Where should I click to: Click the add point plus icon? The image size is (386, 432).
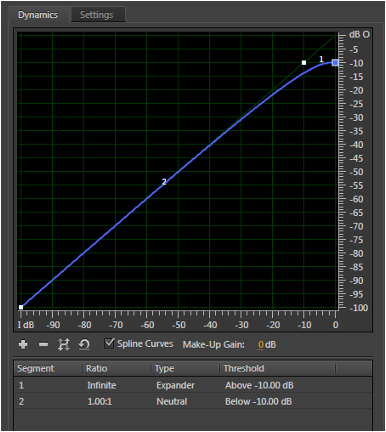pyautogui.click(x=23, y=344)
